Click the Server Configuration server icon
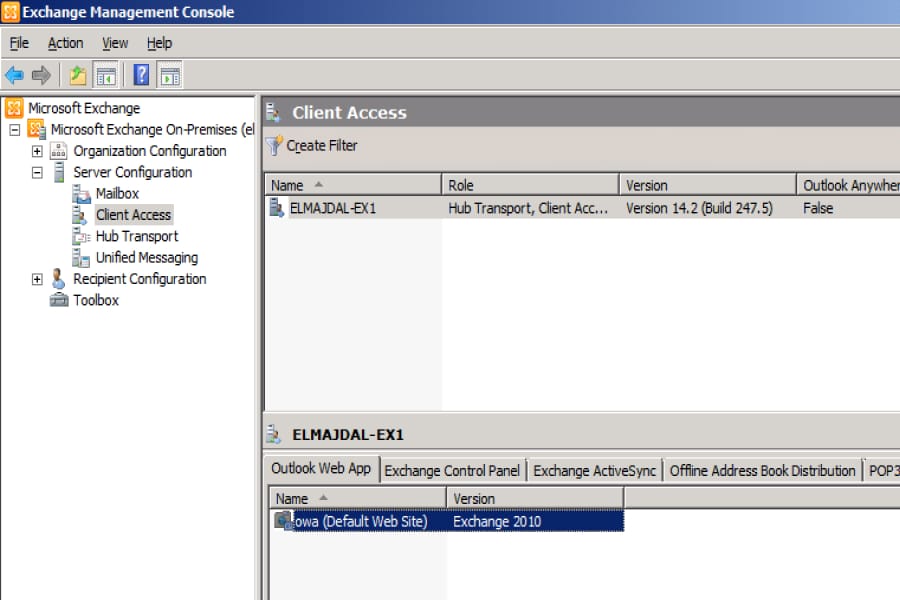The height and width of the screenshot is (600, 900). (x=59, y=172)
